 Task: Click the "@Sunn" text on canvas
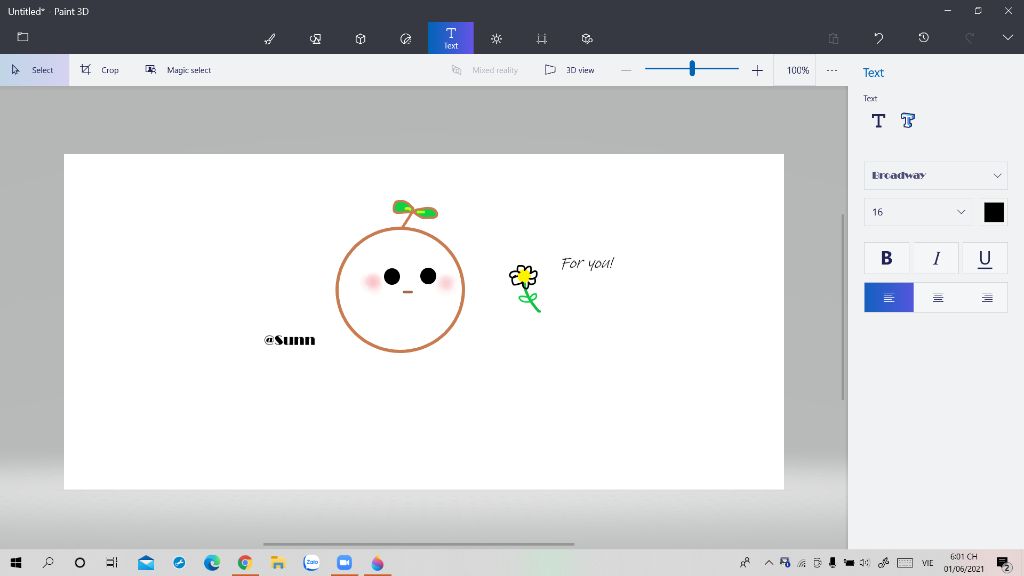289,340
